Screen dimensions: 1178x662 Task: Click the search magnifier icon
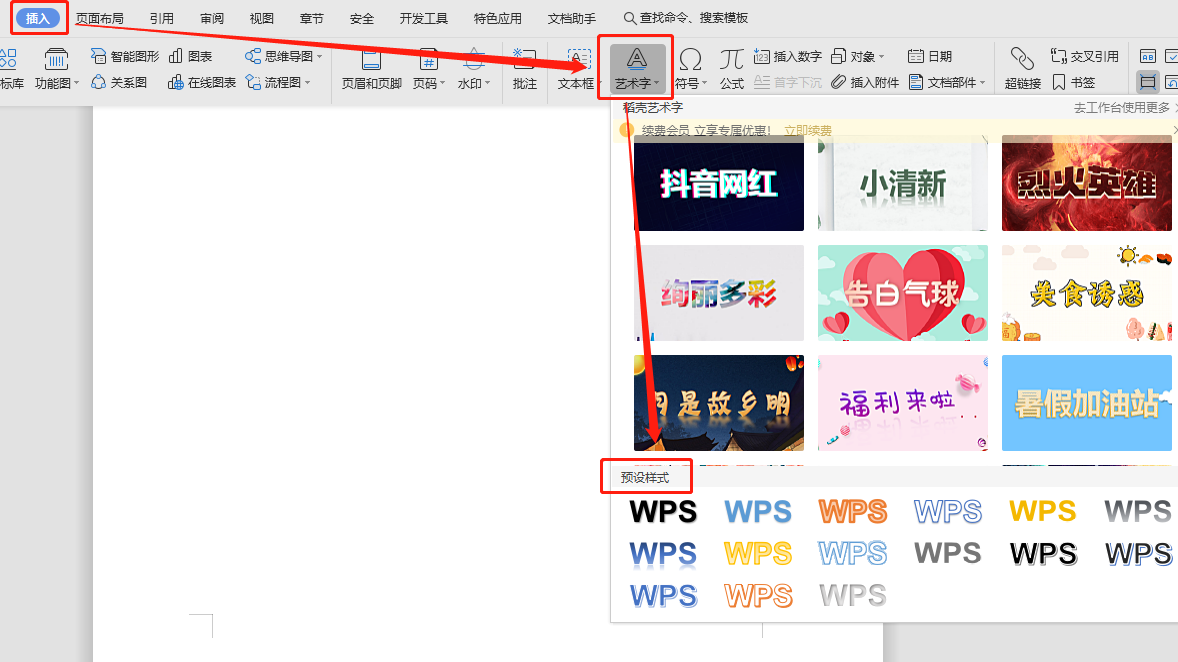tap(630, 17)
